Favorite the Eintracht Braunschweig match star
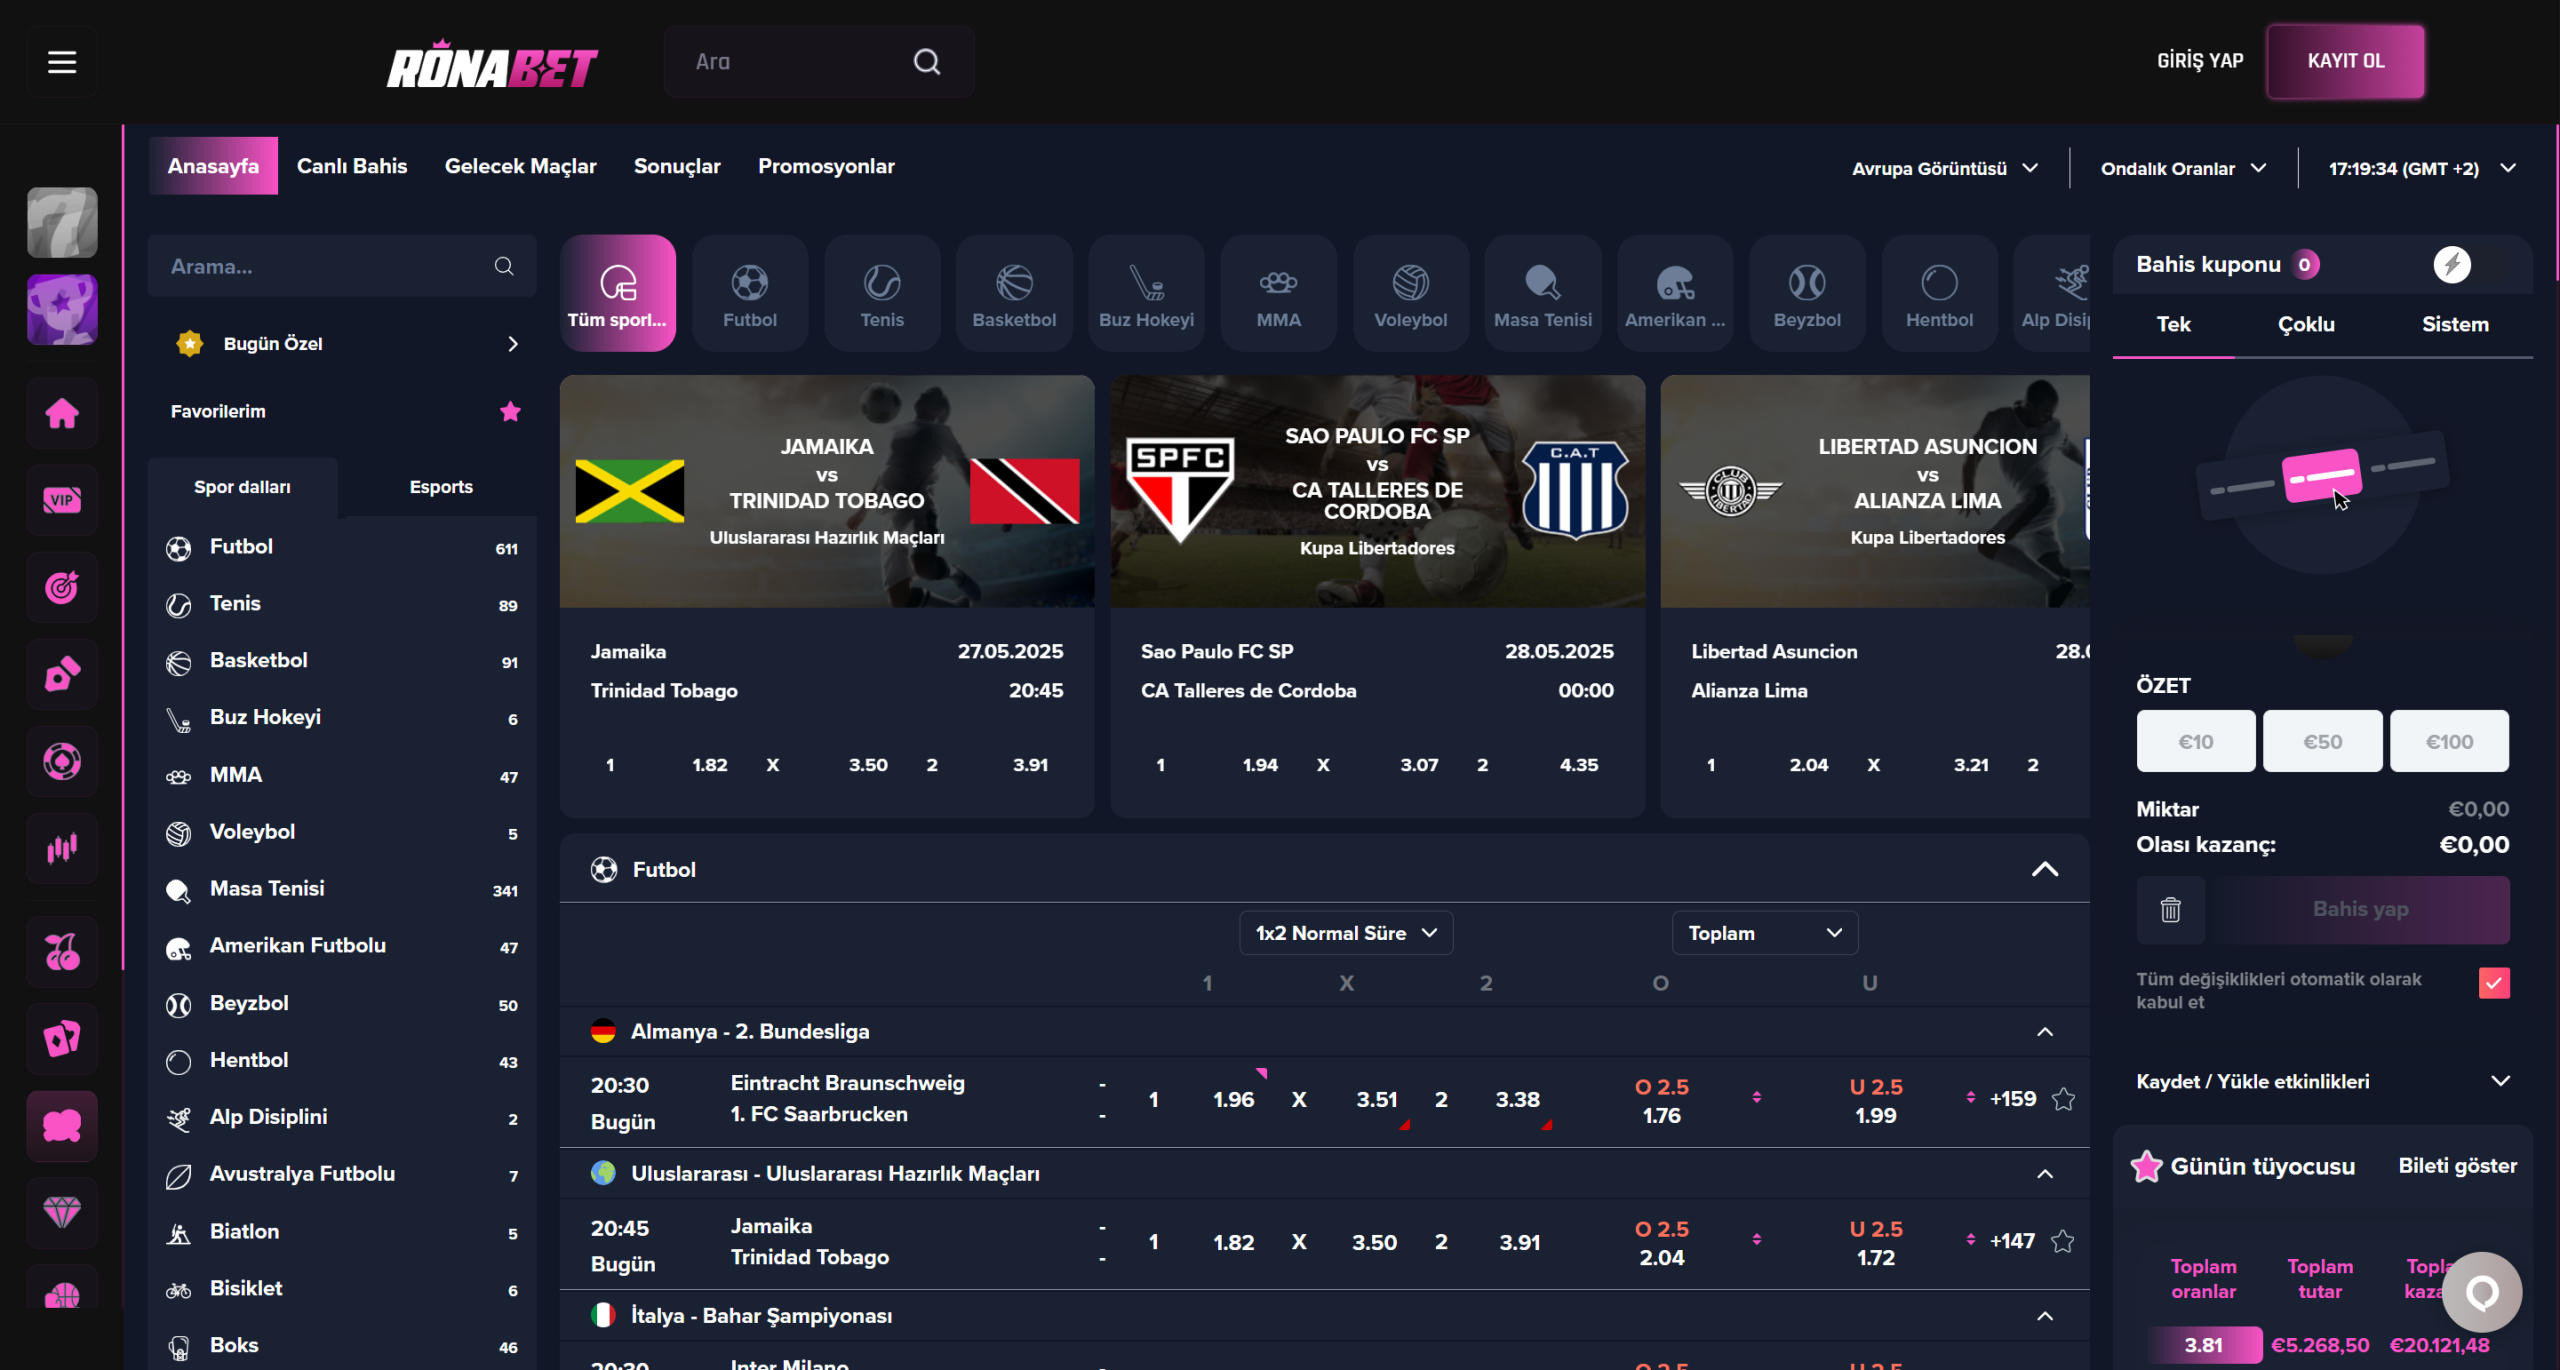 click(x=2063, y=1099)
